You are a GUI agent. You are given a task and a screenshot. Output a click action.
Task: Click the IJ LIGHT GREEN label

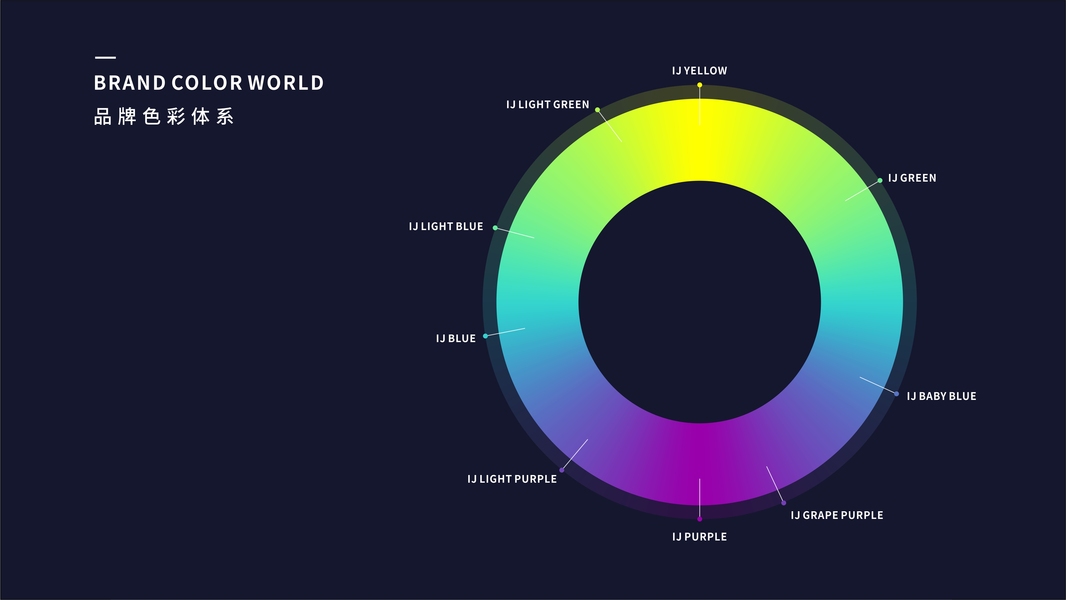[547, 105]
